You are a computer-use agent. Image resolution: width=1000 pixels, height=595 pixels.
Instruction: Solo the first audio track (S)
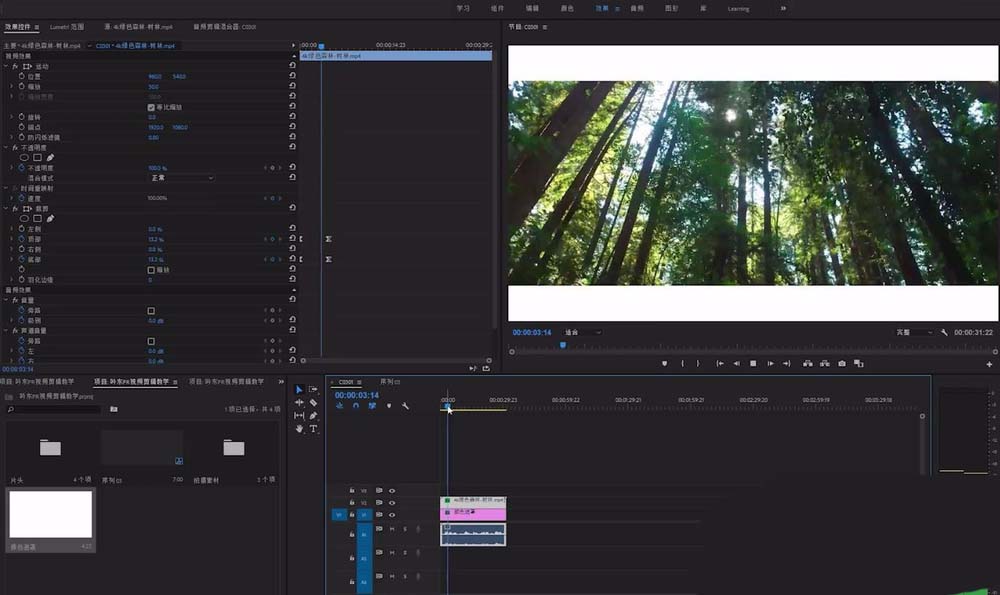(405, 529)
